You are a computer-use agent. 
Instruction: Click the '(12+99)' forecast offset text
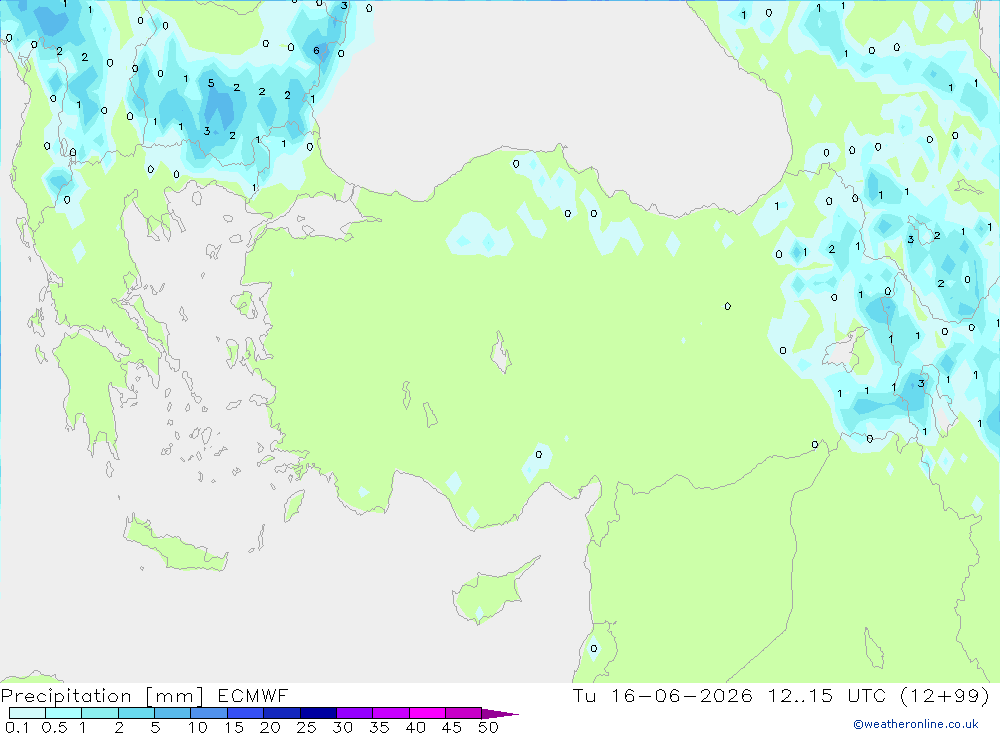click(945, 695)
